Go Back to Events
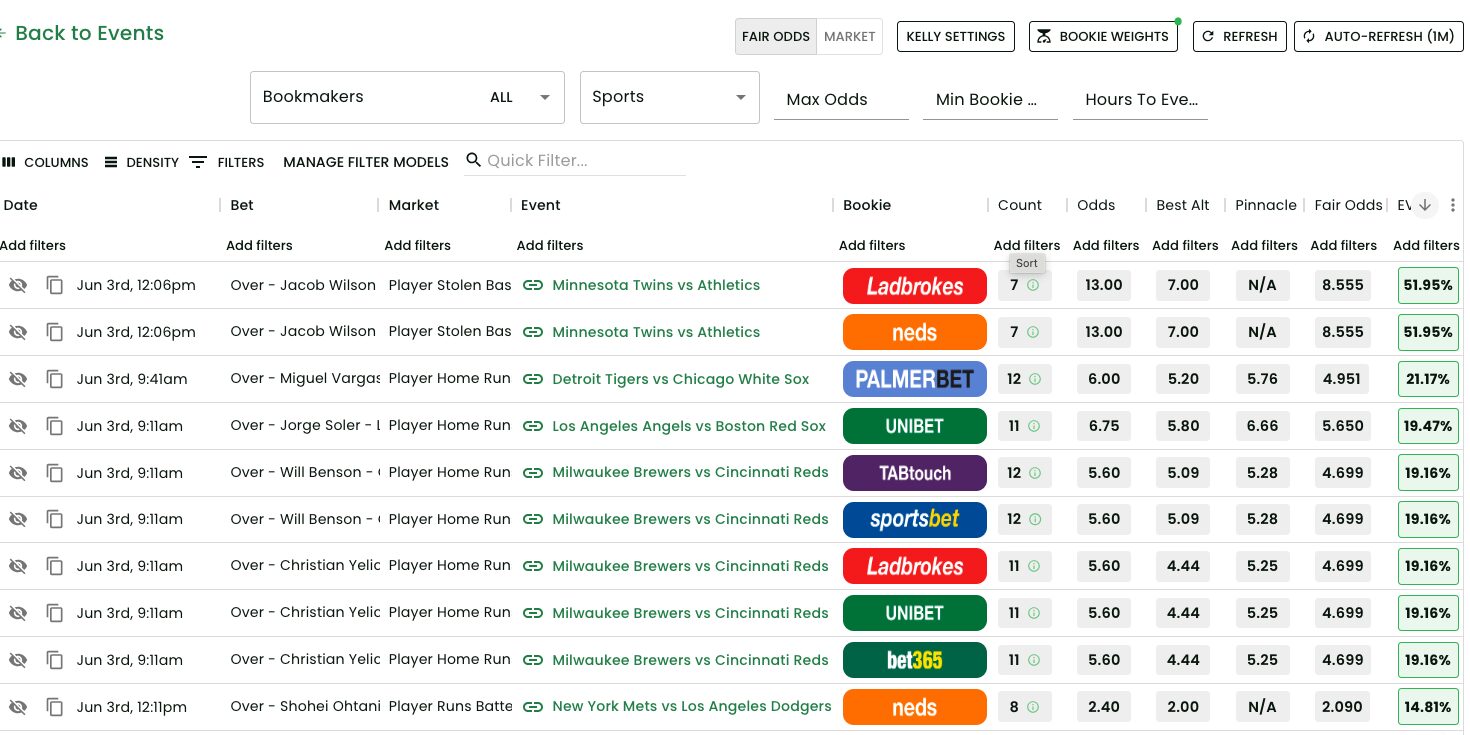This screenshot has height=735, width=1470. click(x=82, y=33)
